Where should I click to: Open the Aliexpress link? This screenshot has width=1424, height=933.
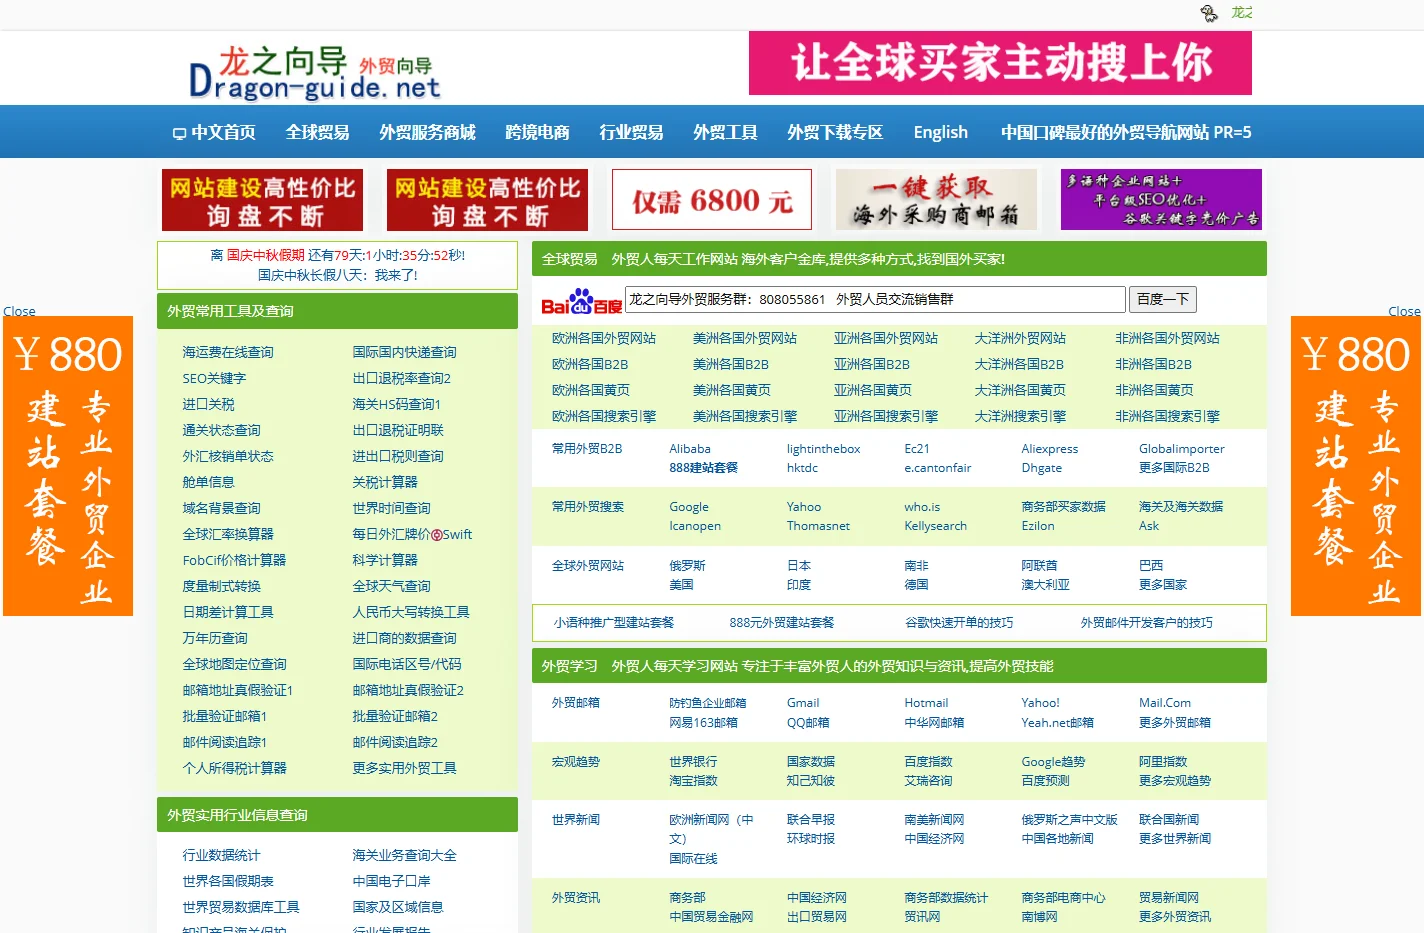1049,449
